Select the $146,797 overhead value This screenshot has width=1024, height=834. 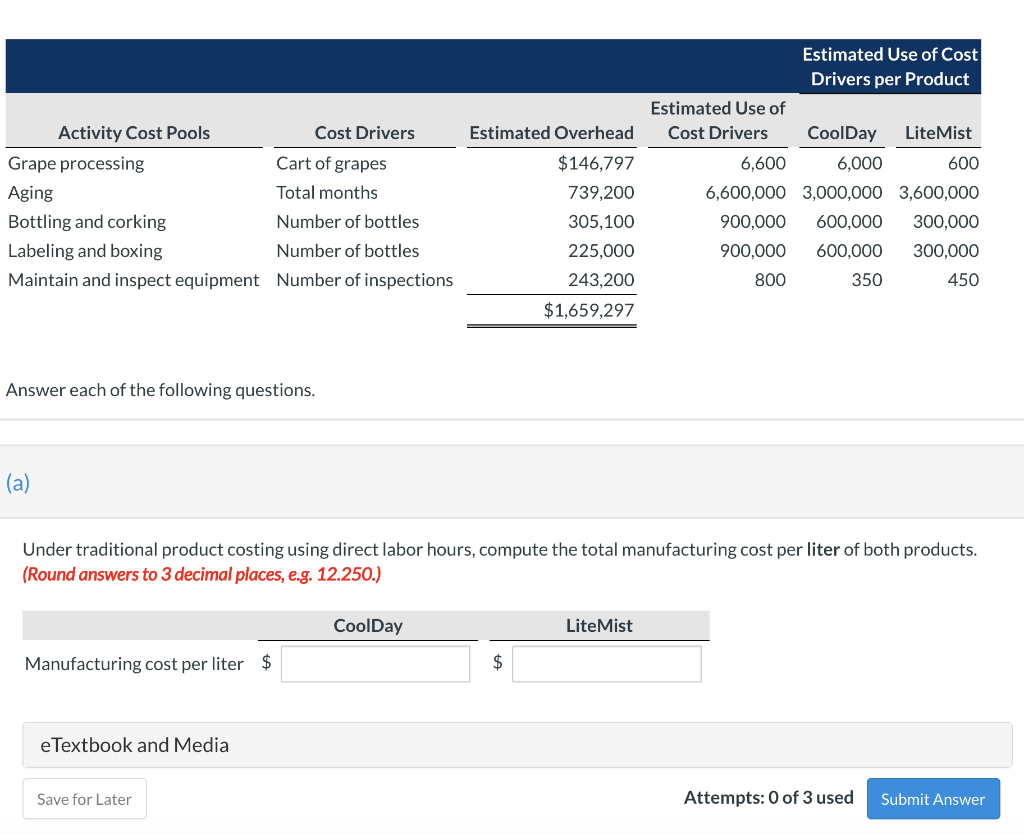595,163
